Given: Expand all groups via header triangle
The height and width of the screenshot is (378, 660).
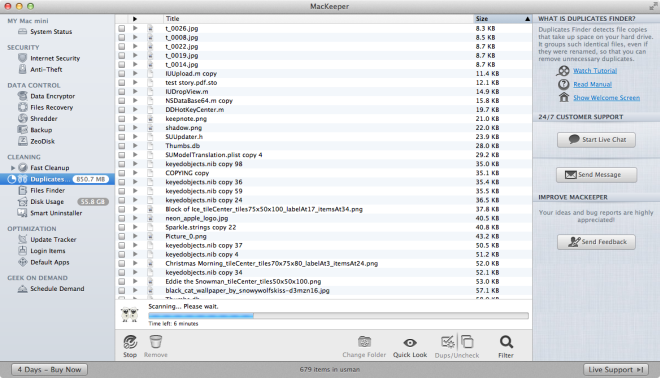Looking at the screenshot, I should (x=135, y=19).
